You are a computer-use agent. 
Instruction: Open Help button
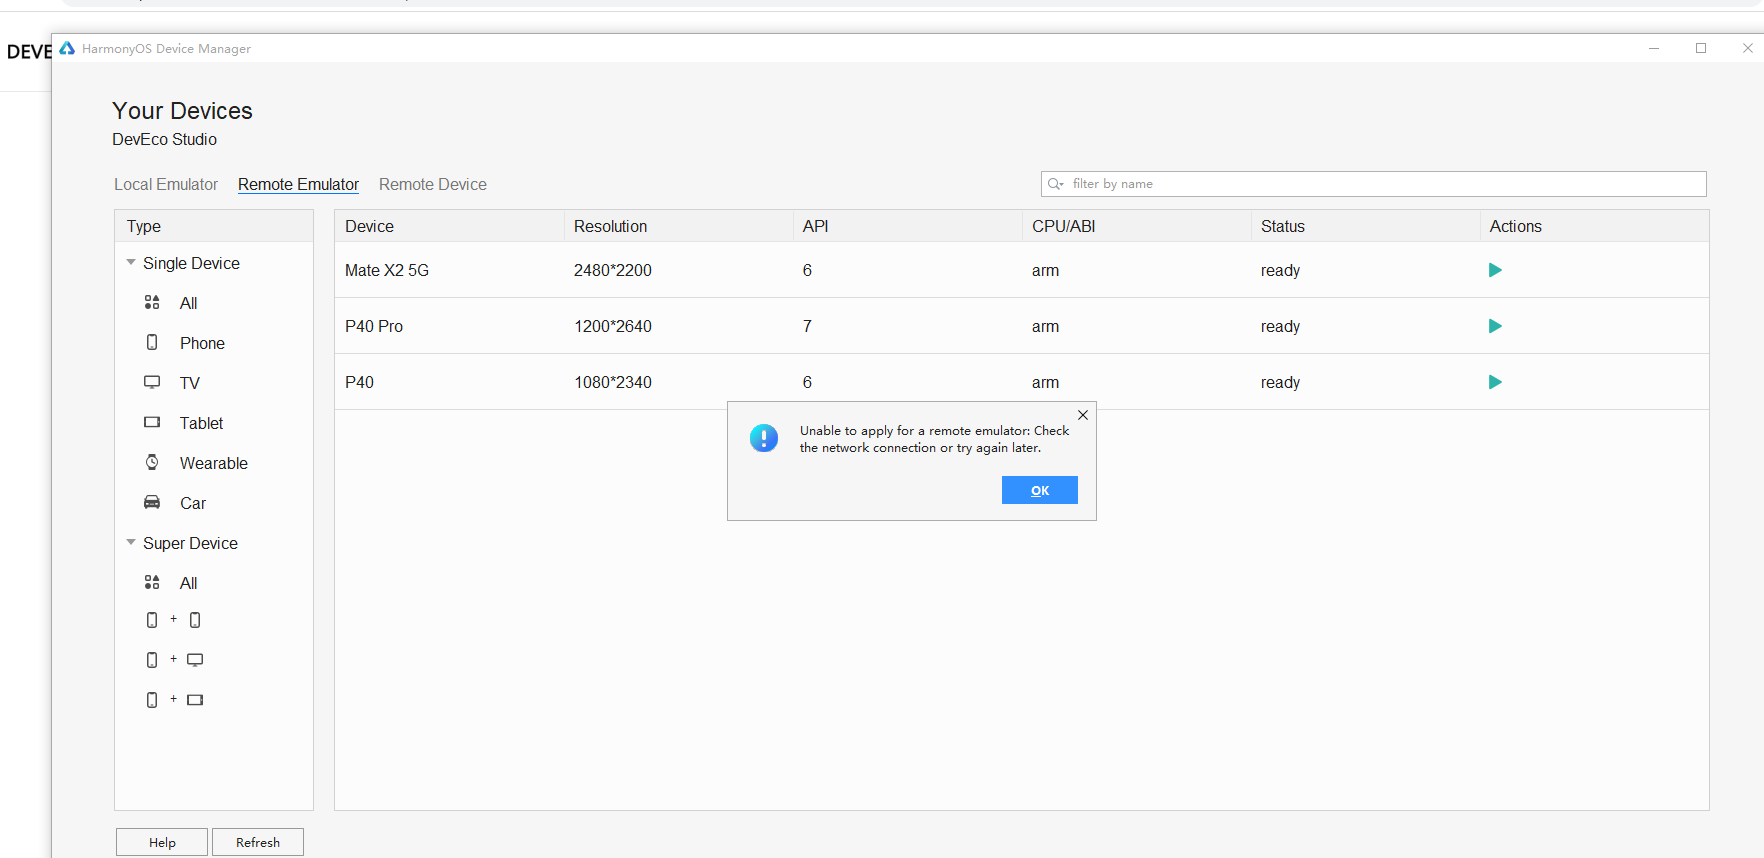point(162,842)
